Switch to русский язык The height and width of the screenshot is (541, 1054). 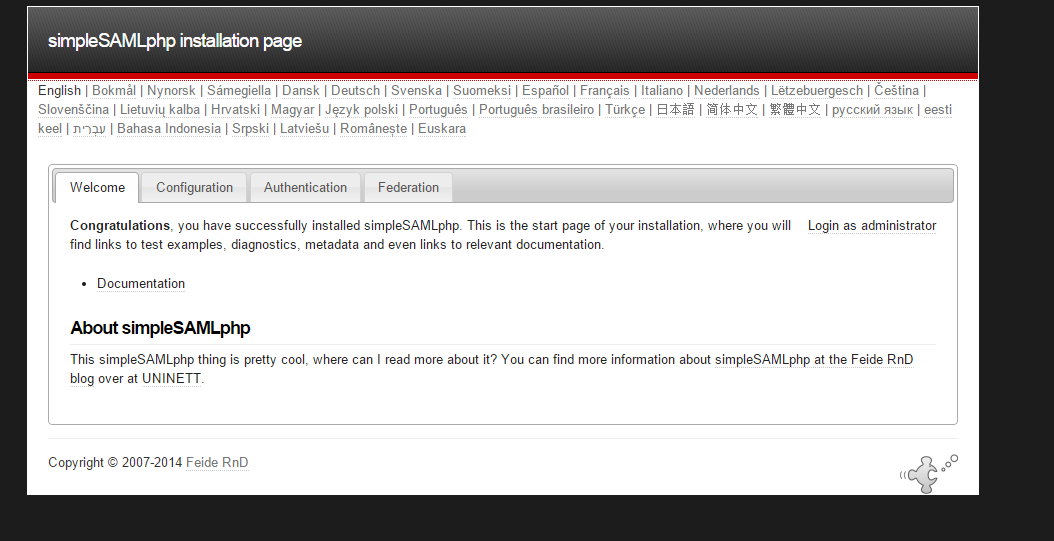click(873, 110)
